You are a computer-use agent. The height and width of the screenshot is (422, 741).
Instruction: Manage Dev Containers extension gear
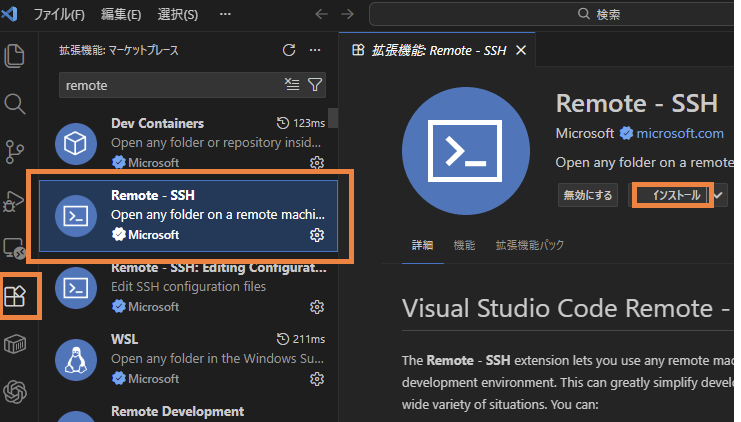pos(317,163)
